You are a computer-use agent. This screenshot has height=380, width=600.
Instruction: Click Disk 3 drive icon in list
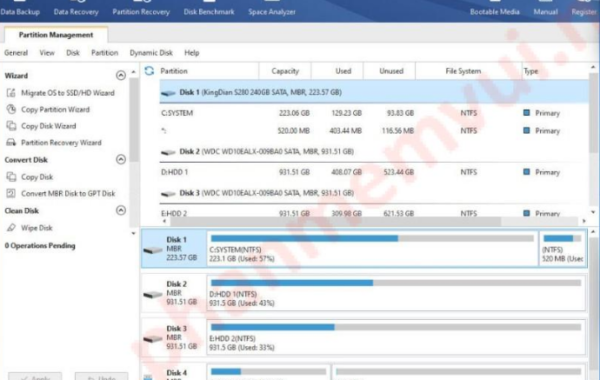click(168, 194)
